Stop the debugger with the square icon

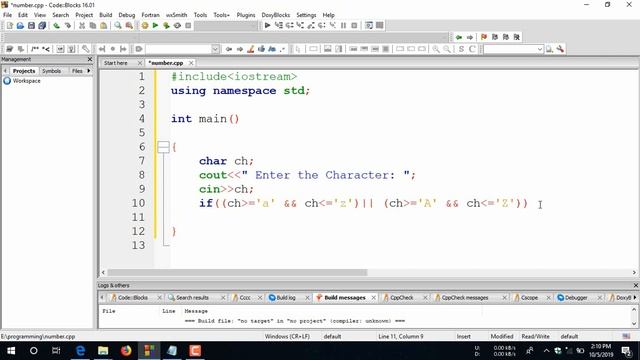354,25
